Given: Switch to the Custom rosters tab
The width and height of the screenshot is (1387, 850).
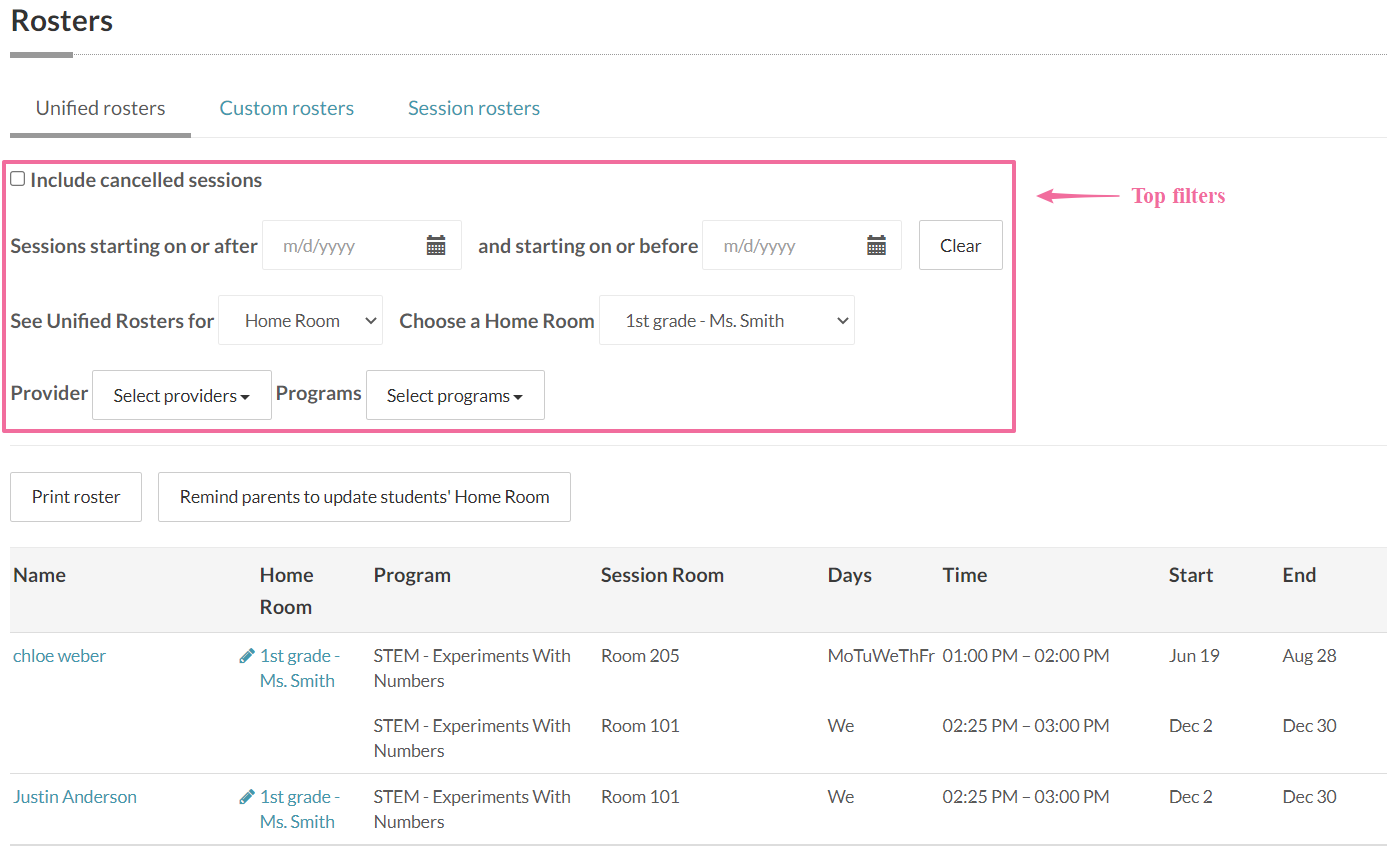Looking at the screenshot, I should tap(287, 108).
